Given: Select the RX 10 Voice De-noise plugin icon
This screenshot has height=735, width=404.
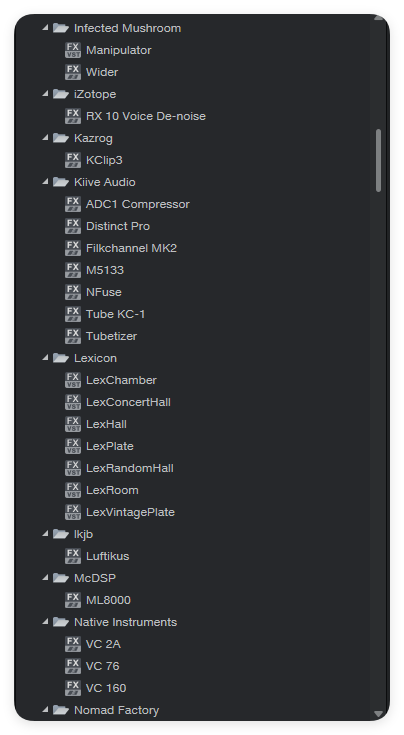Looking at the screenshot, I should [x=73, y=116].
